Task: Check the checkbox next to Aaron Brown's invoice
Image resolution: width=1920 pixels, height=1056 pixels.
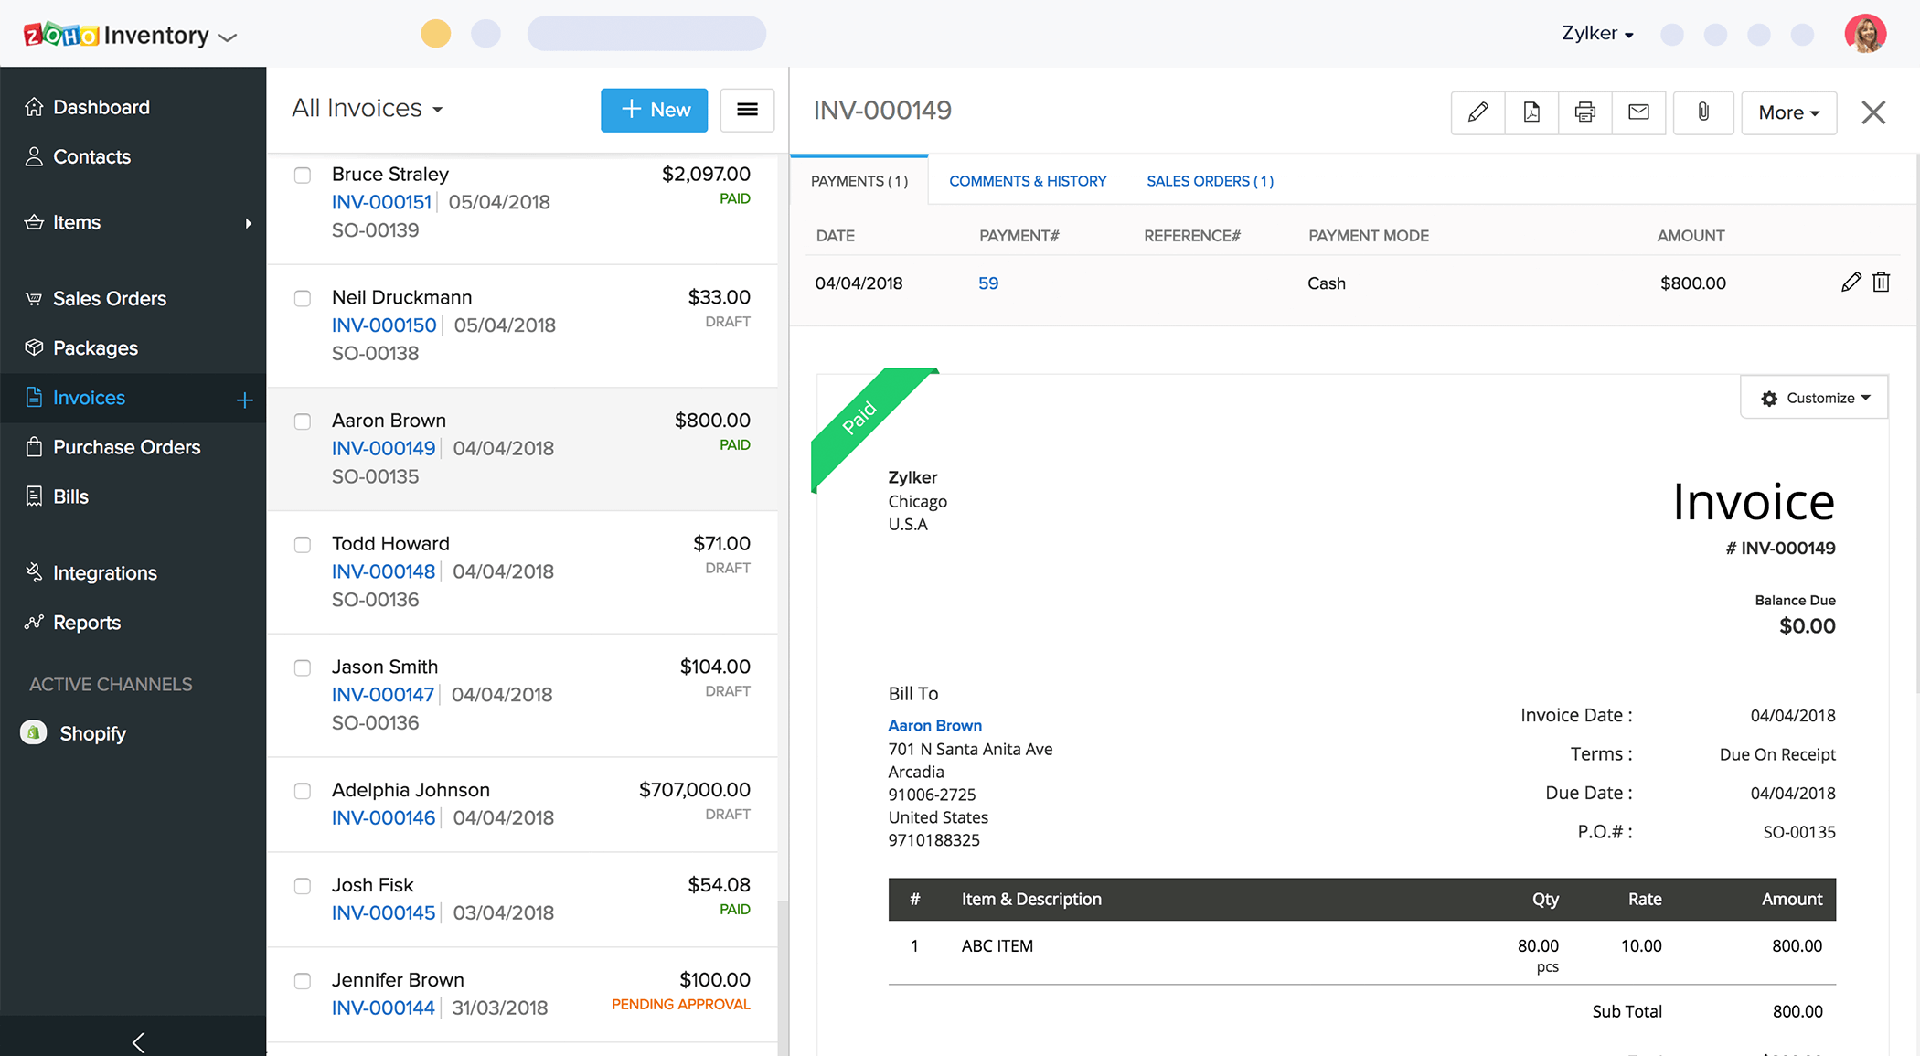Action: 302,422
